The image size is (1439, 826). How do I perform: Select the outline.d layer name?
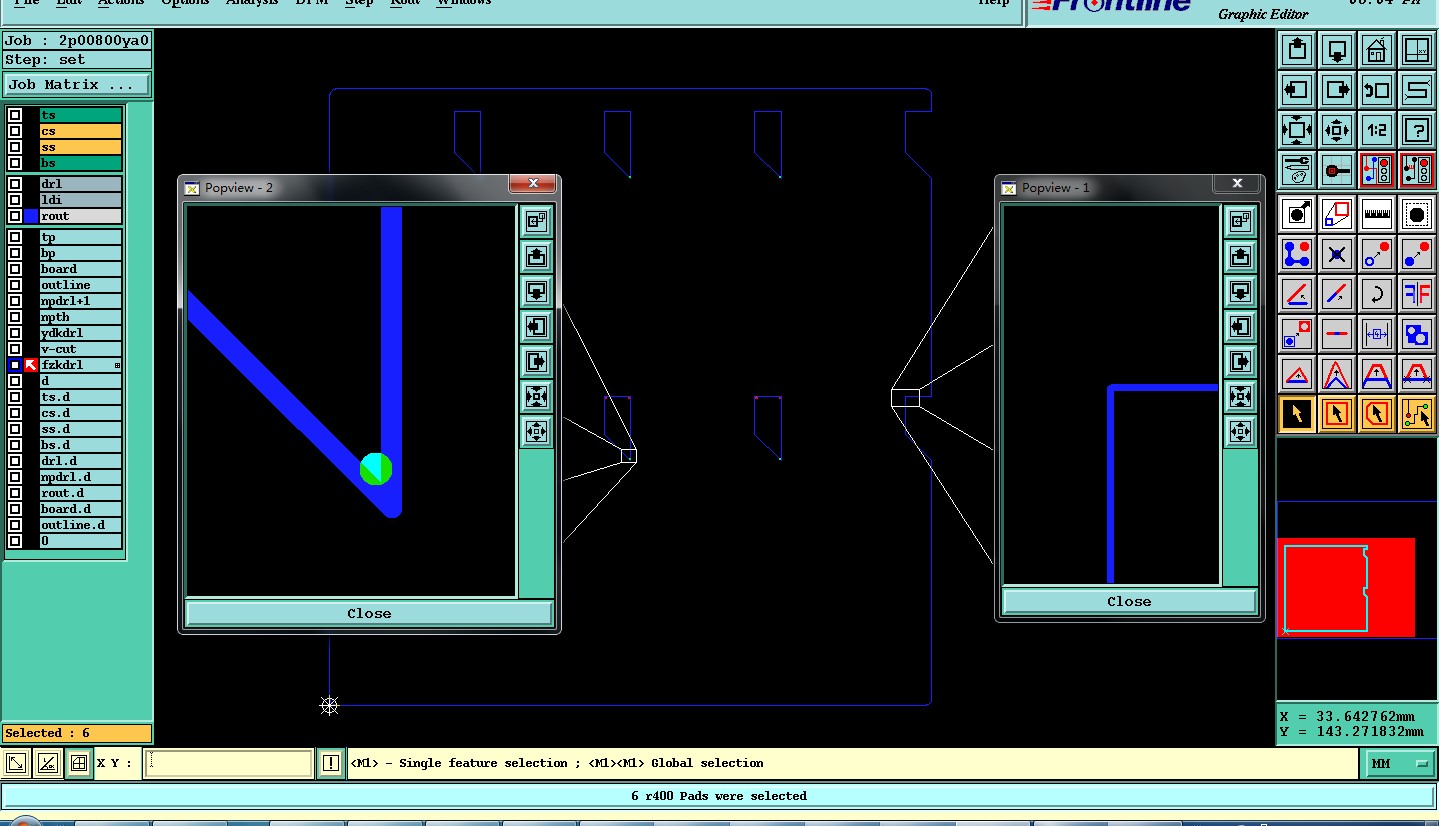pos(80,525)
